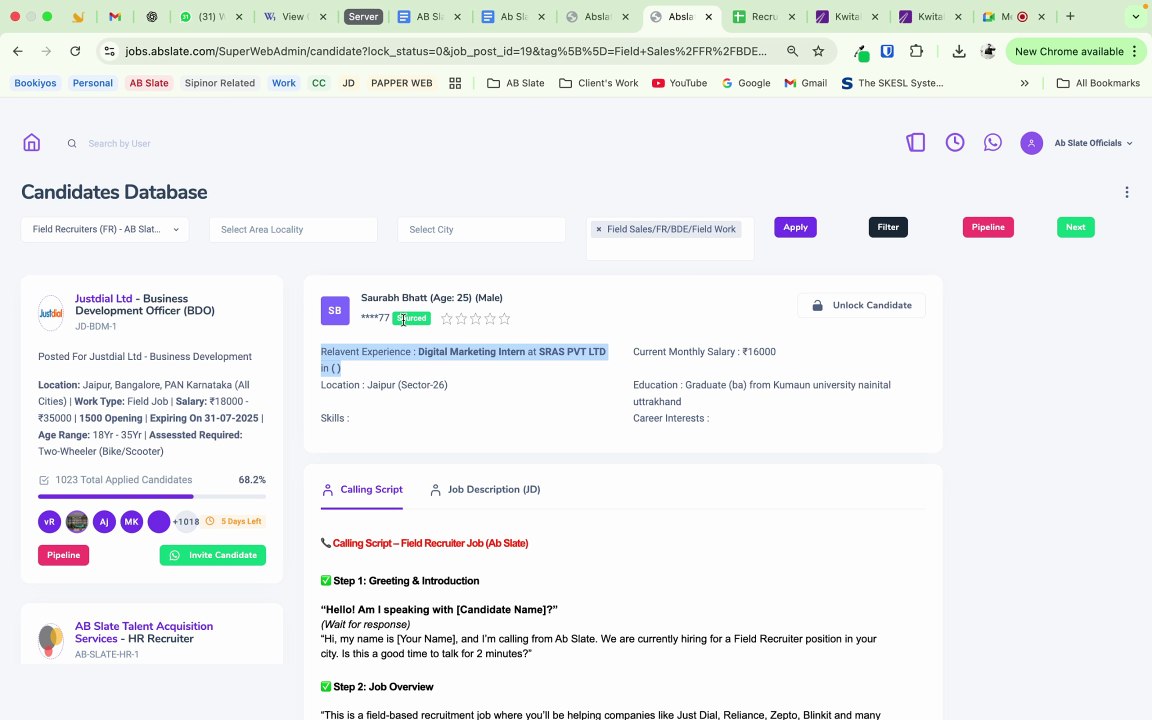Open a new browser tab
The image size is (1152, 720).
[1070, 16]
